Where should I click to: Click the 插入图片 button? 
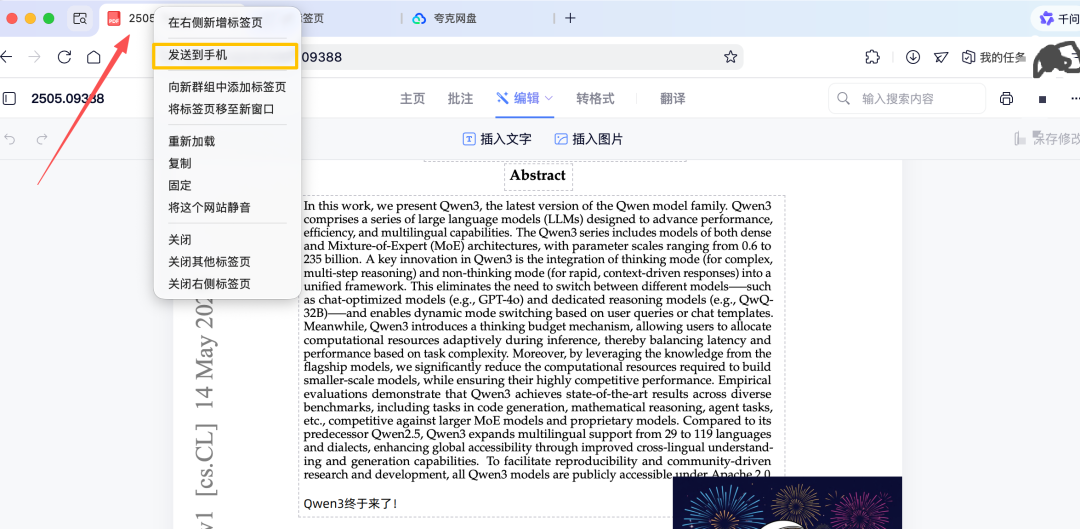(x=588, y=139)
